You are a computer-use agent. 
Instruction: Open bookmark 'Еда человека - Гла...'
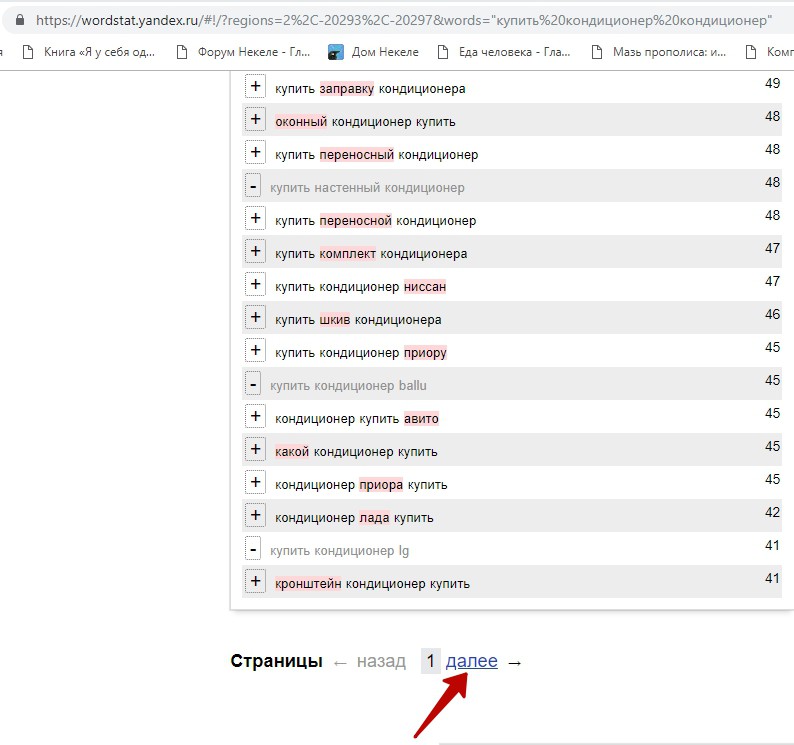point(504,52)
